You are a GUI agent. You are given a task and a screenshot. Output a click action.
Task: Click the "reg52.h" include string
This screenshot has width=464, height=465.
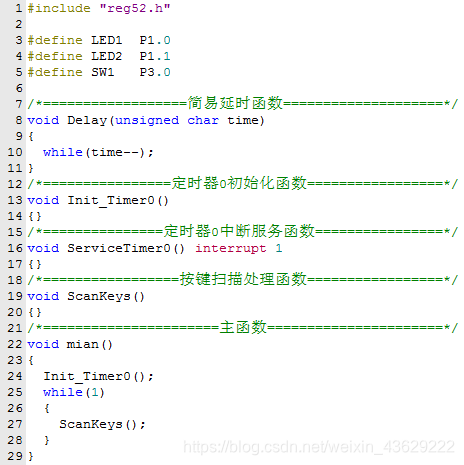pos(135,8)
